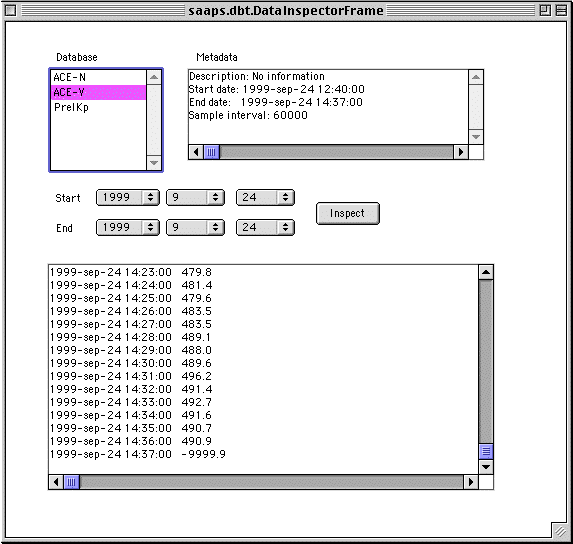Image resolution: width=573 pixels, height=544 pixels.
Task: Click the window collapse box in title bar
Action: 561,10
